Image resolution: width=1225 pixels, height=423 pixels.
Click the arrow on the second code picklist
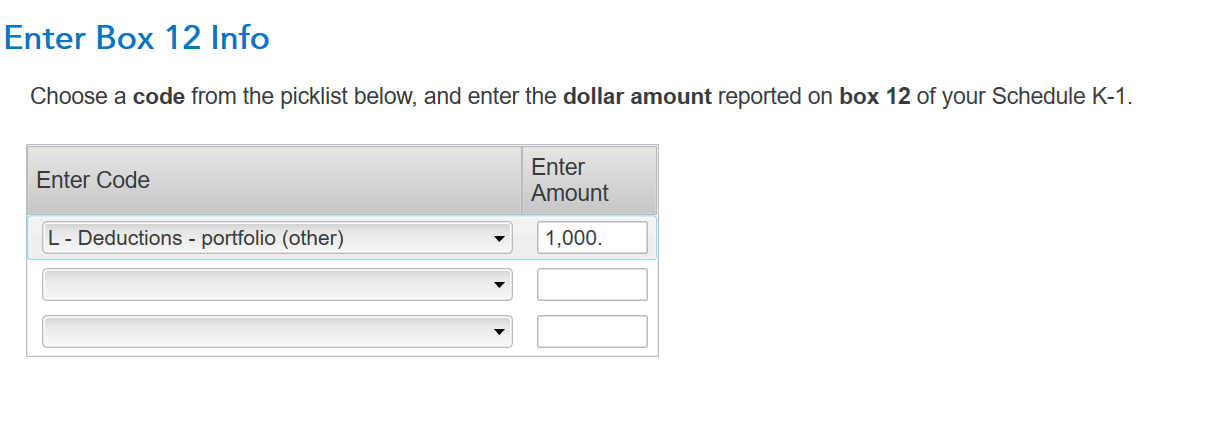pos(498,286)
